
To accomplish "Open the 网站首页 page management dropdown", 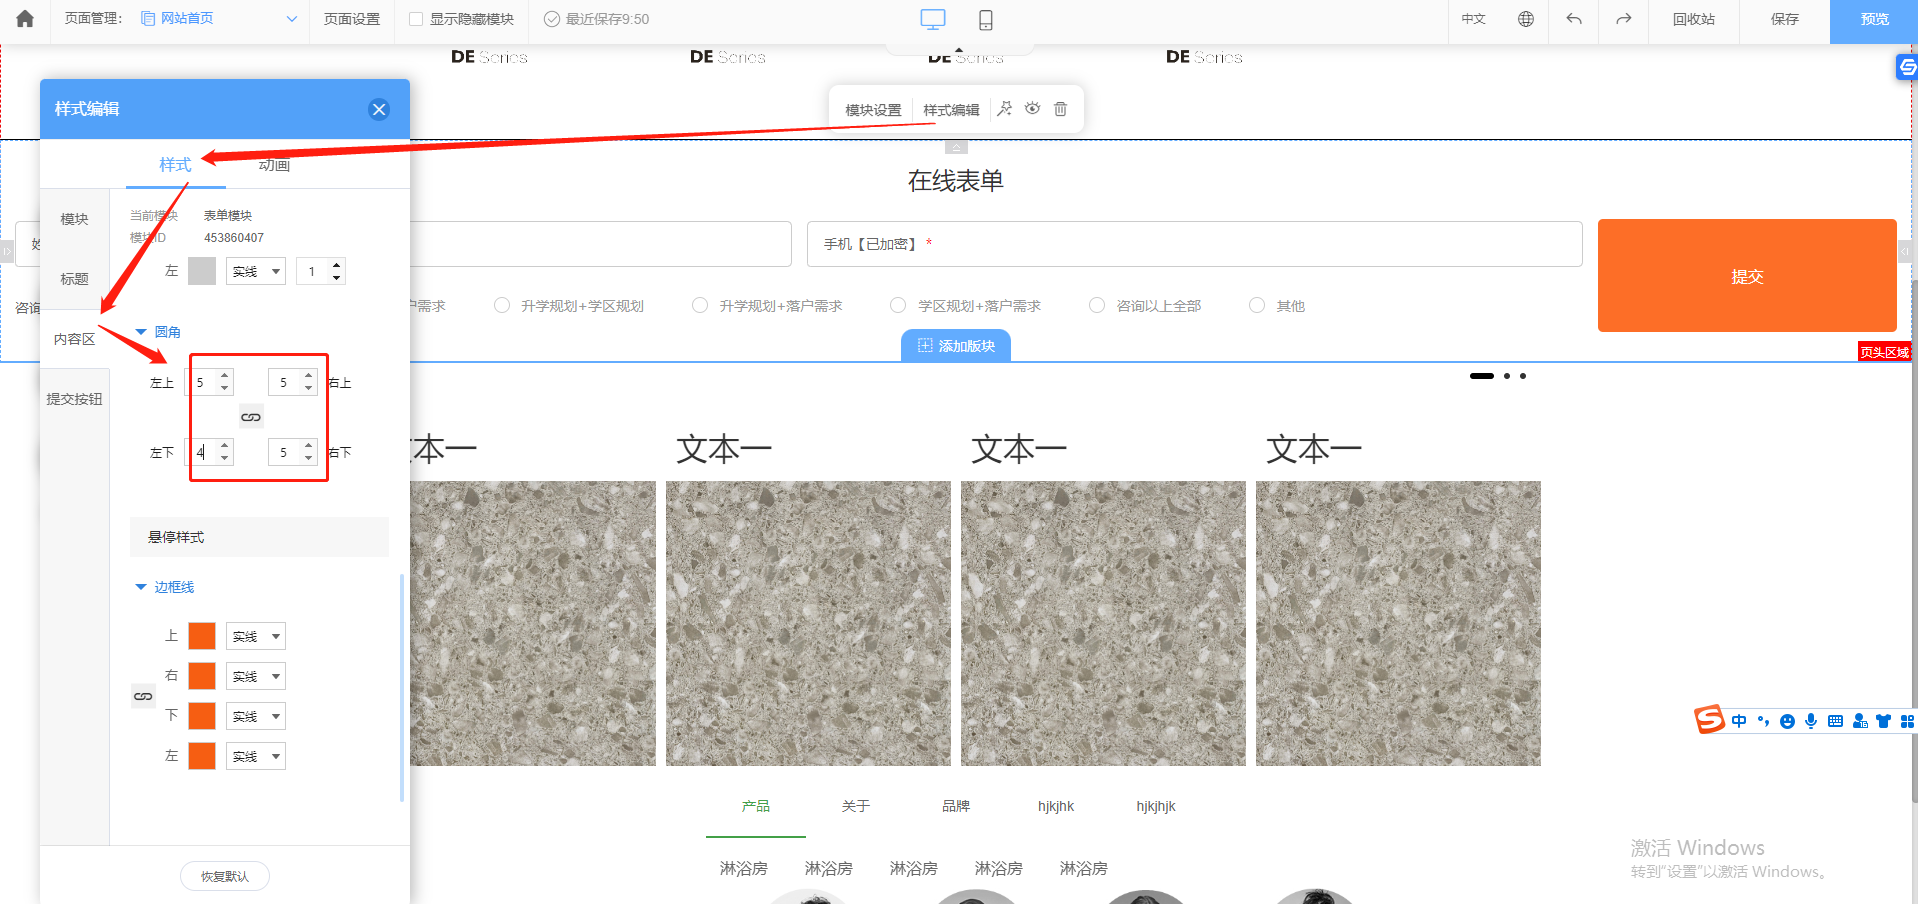I will [x=219, y=19].
